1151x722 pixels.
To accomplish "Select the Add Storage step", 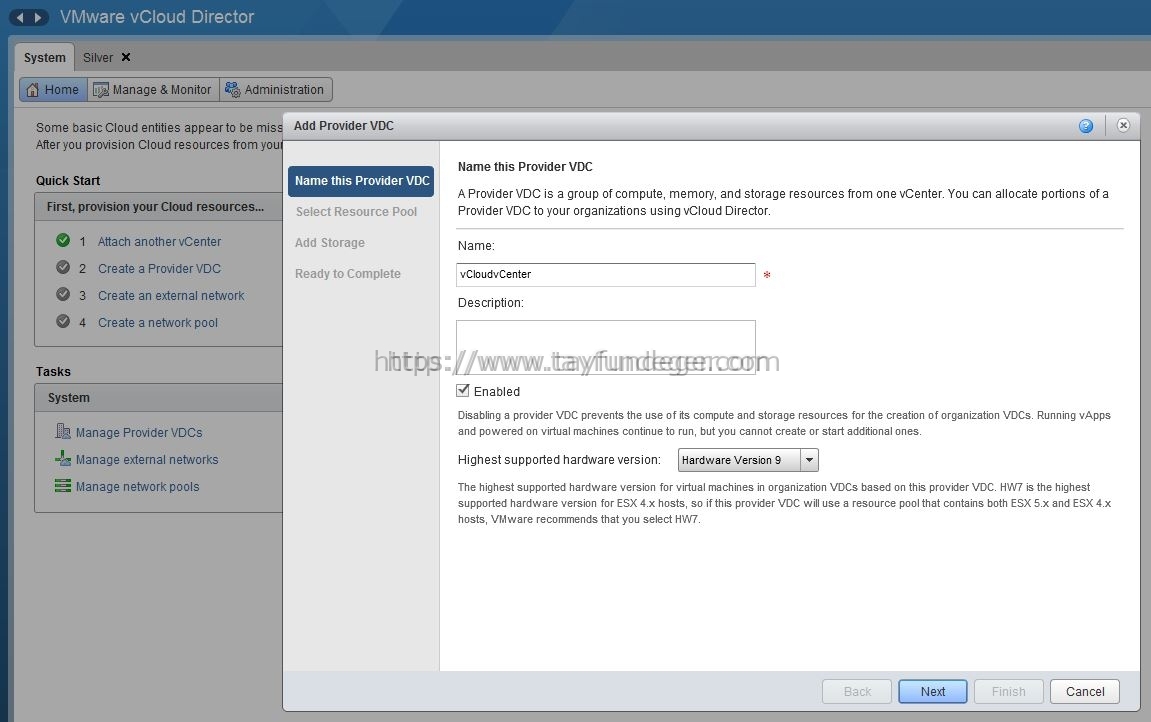I will click(330, 243).
